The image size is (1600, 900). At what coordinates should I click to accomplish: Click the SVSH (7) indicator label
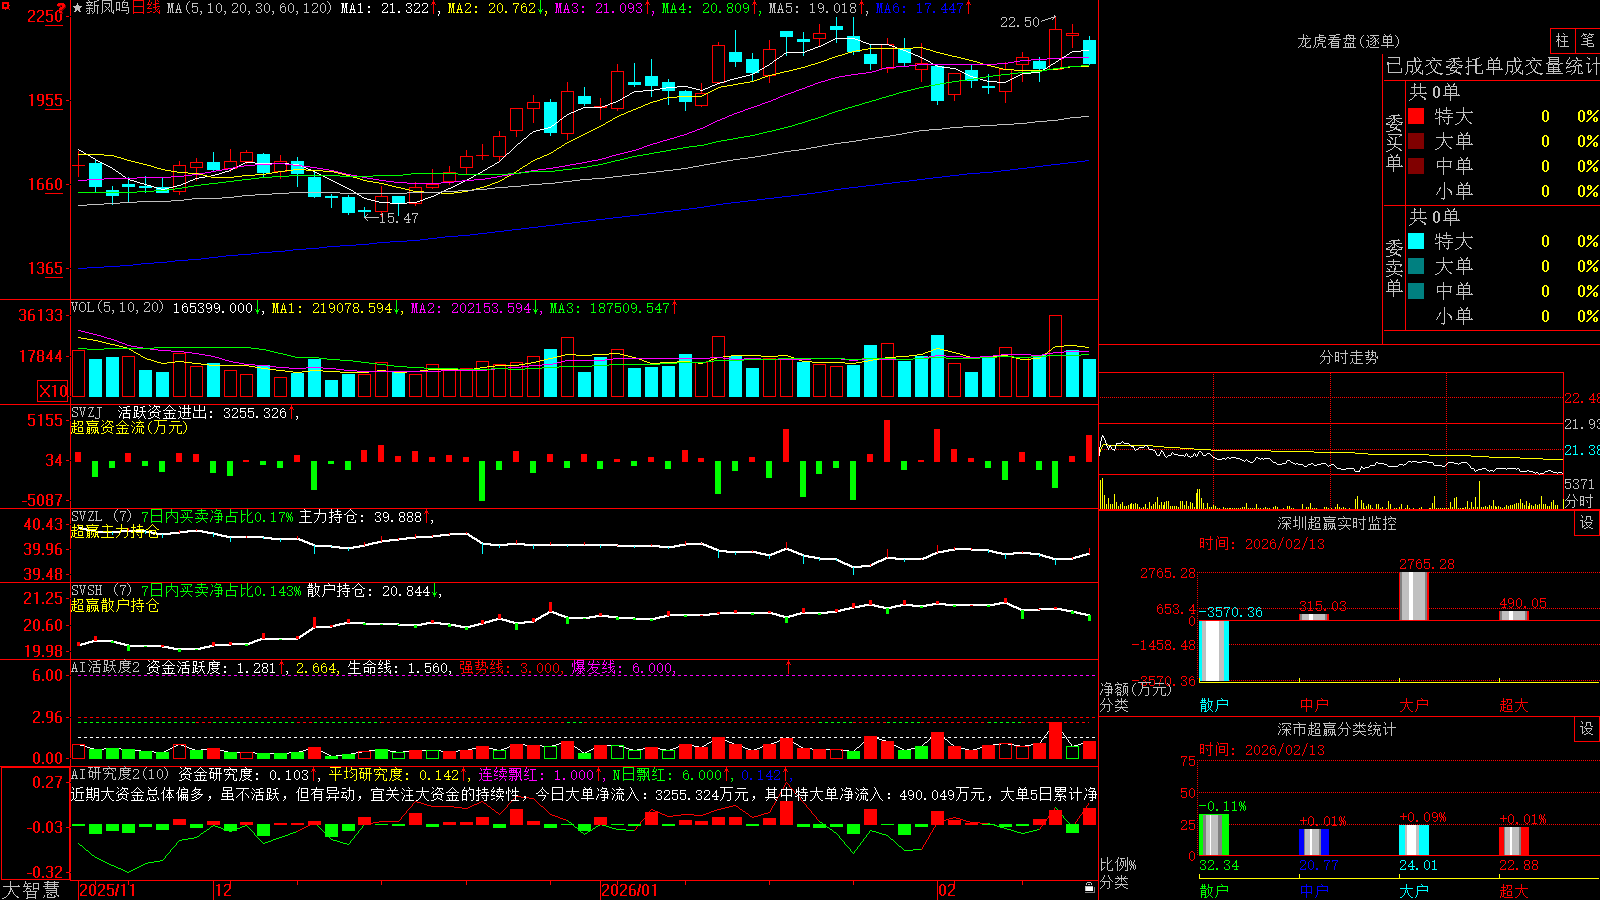(101, 591)
